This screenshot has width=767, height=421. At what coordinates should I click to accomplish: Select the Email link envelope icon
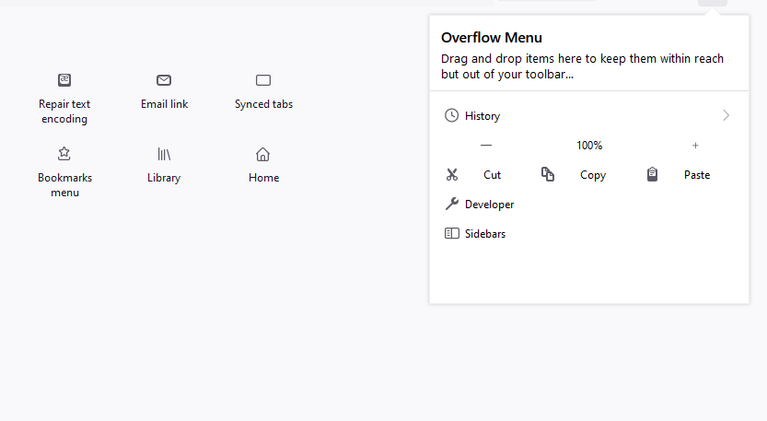[x=164, y=80]
